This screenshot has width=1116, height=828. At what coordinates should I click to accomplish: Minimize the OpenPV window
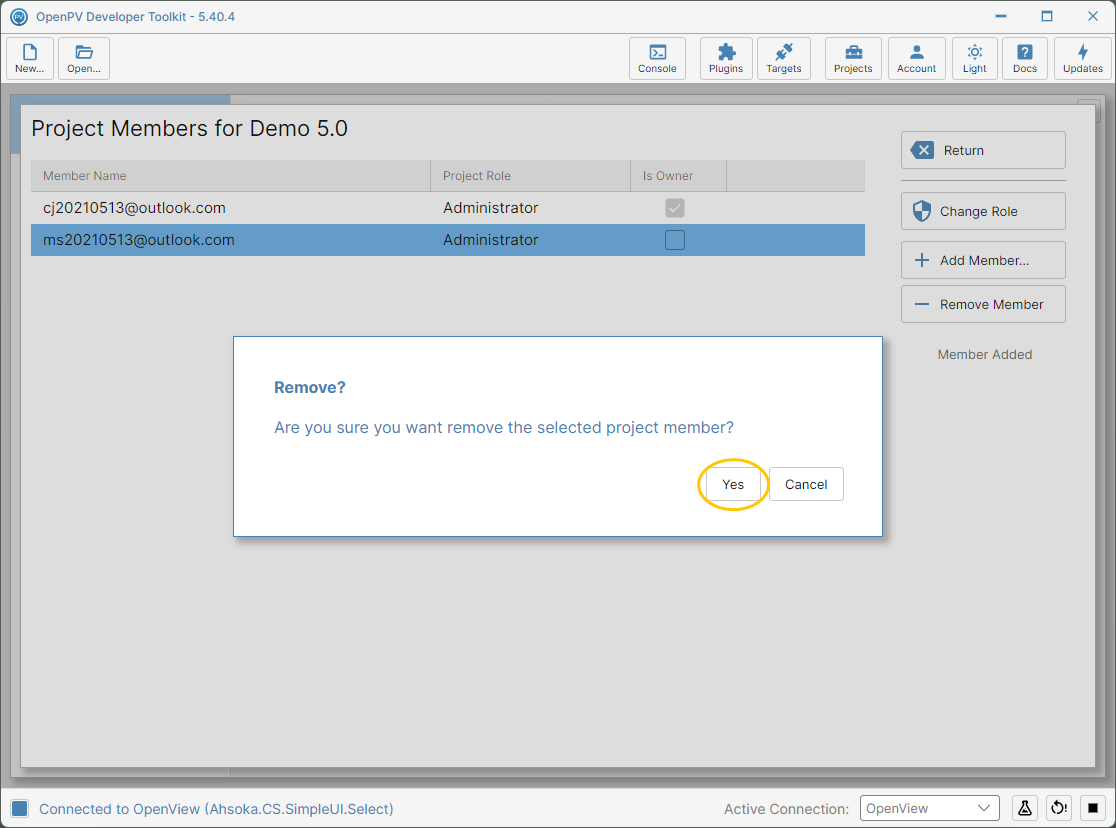click(x=1001, y=16)
